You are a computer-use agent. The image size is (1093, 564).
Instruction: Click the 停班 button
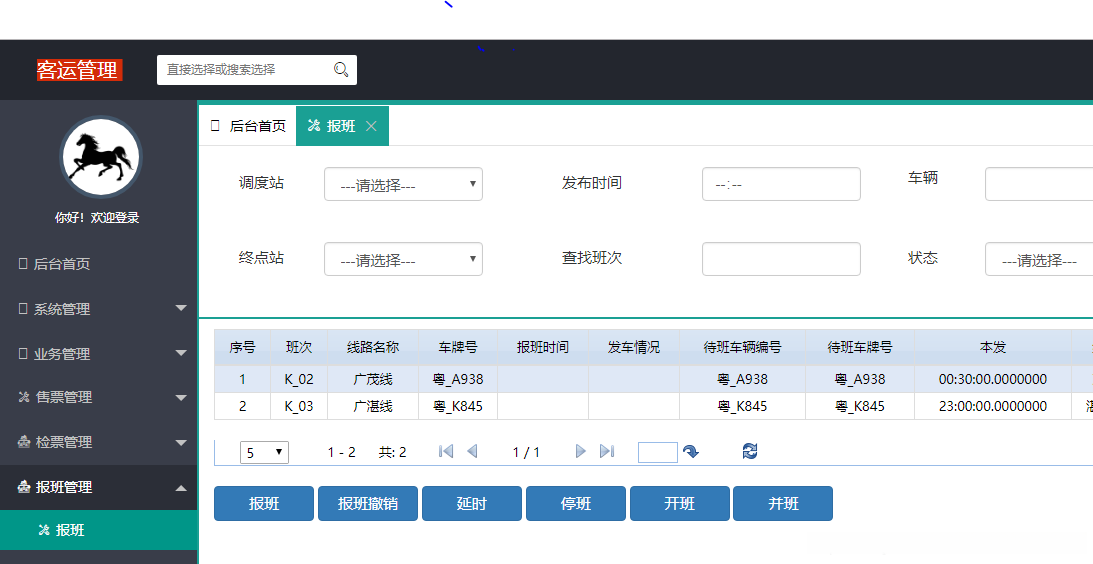(576, 503)
